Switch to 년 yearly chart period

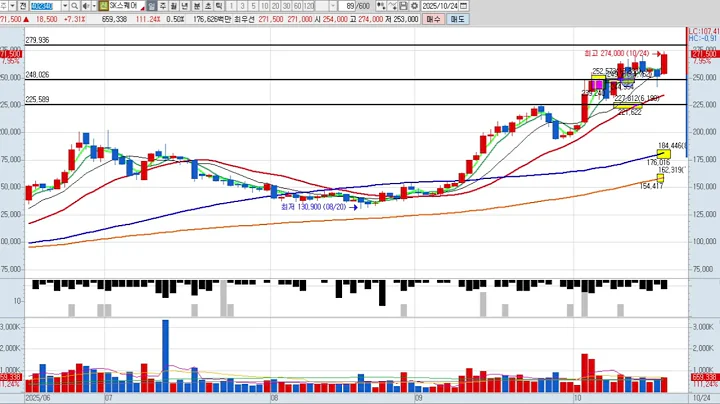(185, 6)
